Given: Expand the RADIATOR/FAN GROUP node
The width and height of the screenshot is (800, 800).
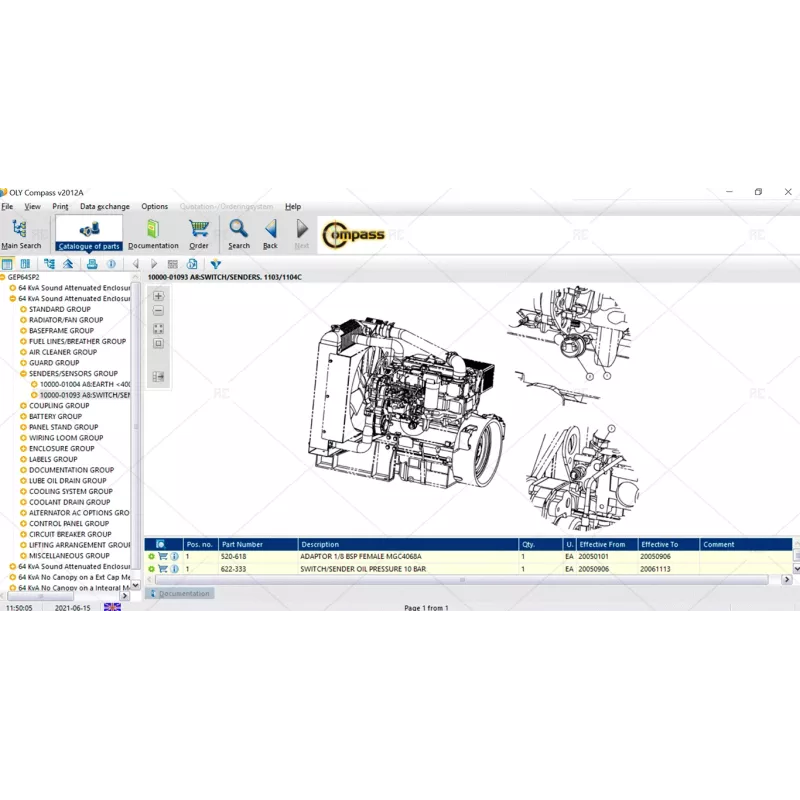Looking at the screenshot, I should 24,320.
